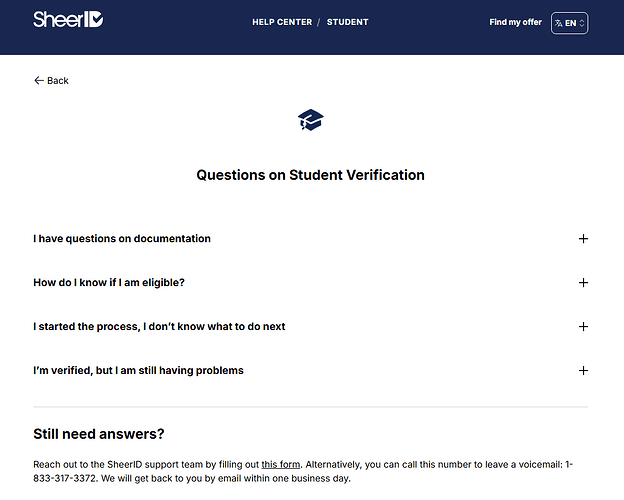Click the back arrow icon
Image resolution: width=624 pixels, height=500 pixels.
pos(39,80)
